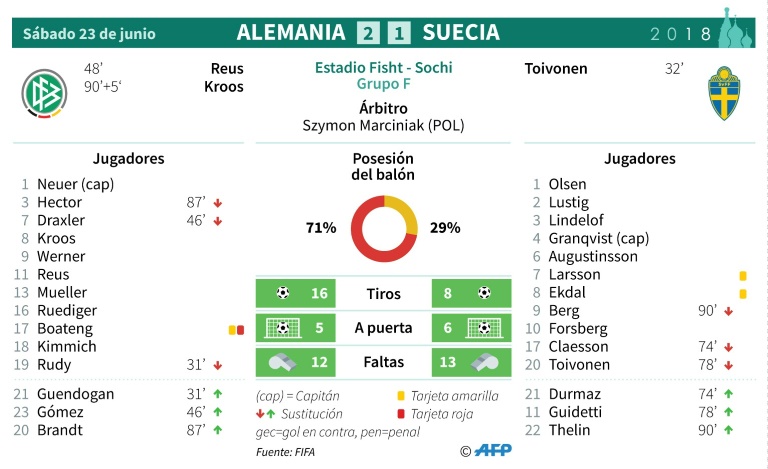Click Sweden's score box showing 1
Viewport: 768px width, 469px height.
point(399,33)
